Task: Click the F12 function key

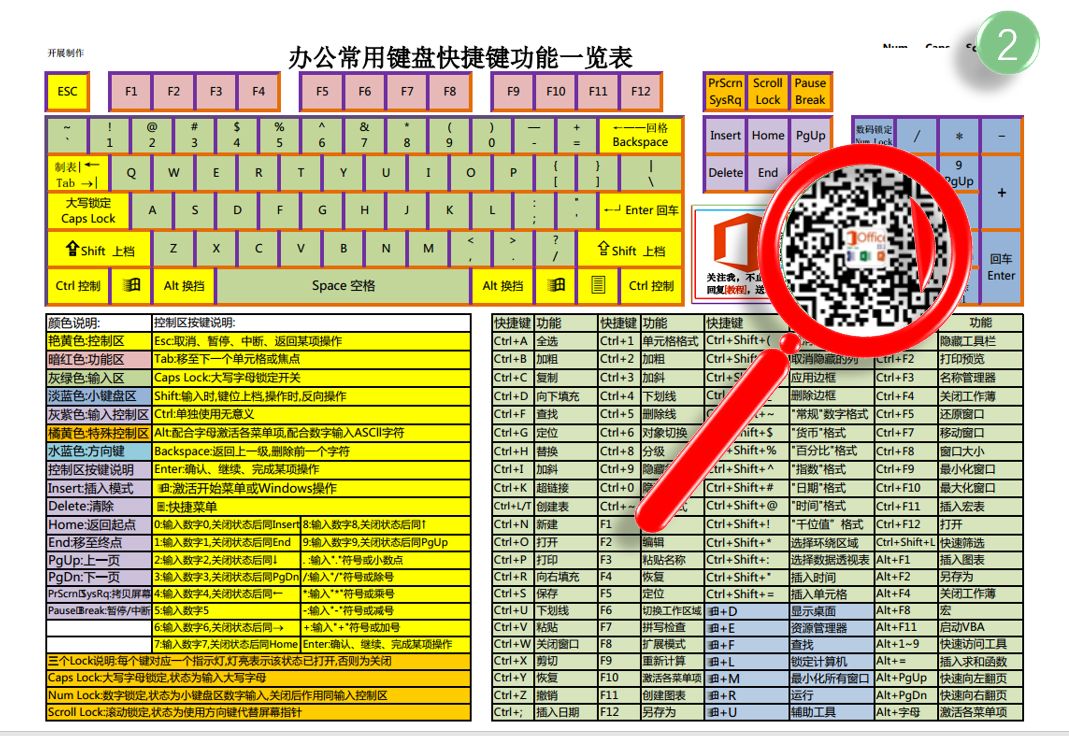Action: pos(641,91)
